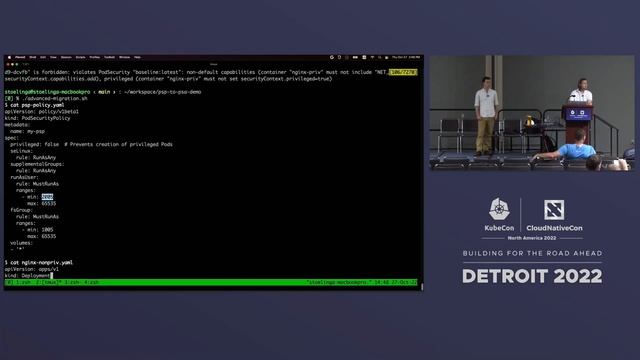Viewport: 640px width, 360px height.
Task: Switch to tmux window 4:zsh
Action: point(91,282)
